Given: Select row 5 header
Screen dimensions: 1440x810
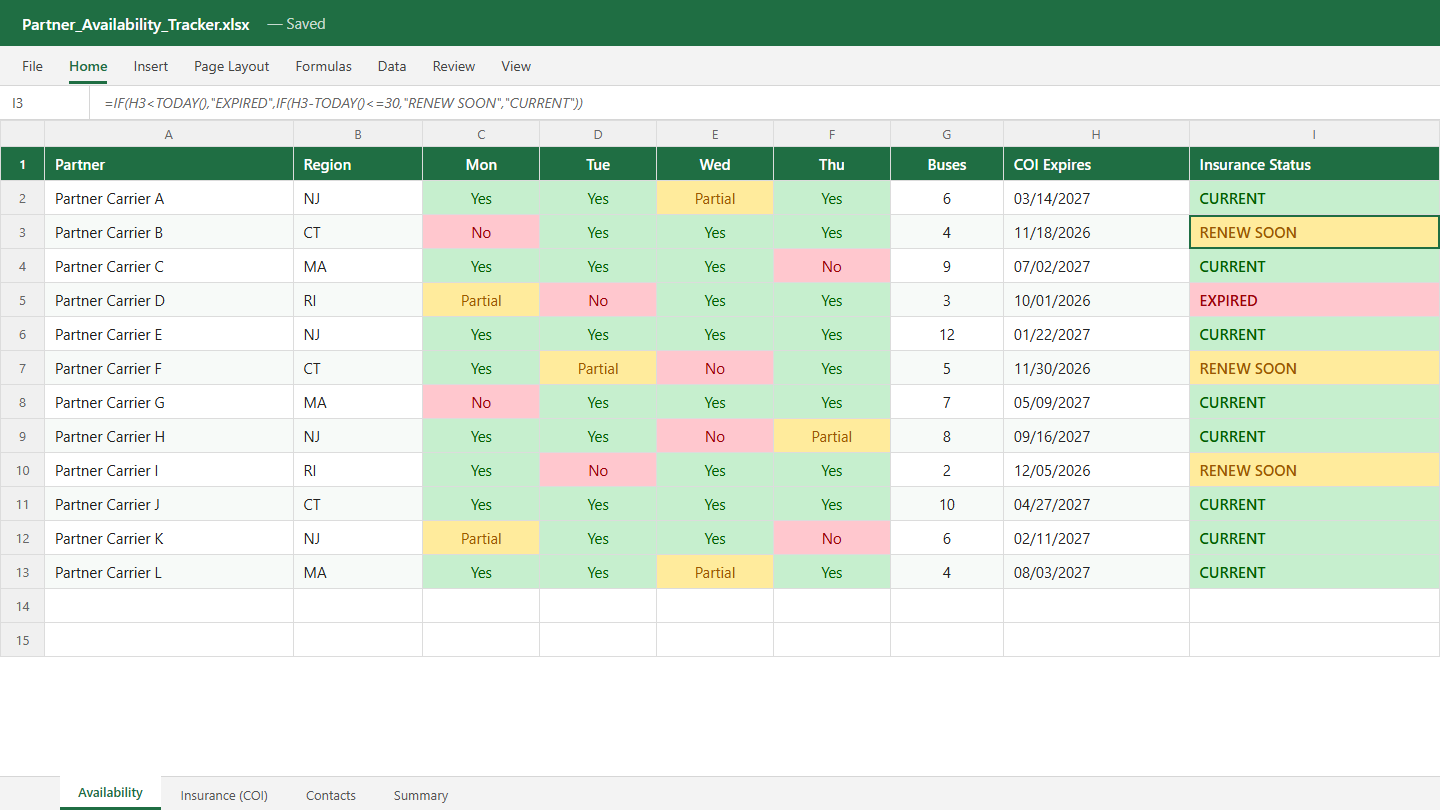Looking at the screenshot, I should [x=22, y=300].
